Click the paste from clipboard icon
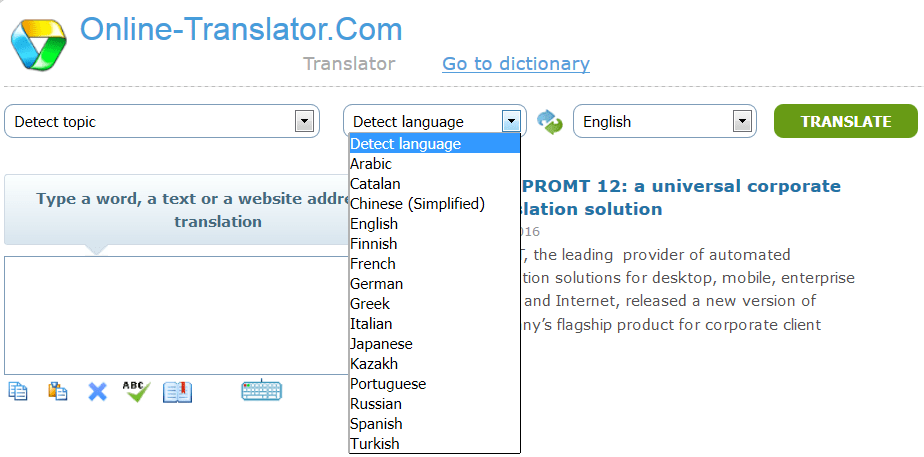Screen dimensions: 924x457 point(58,391)
